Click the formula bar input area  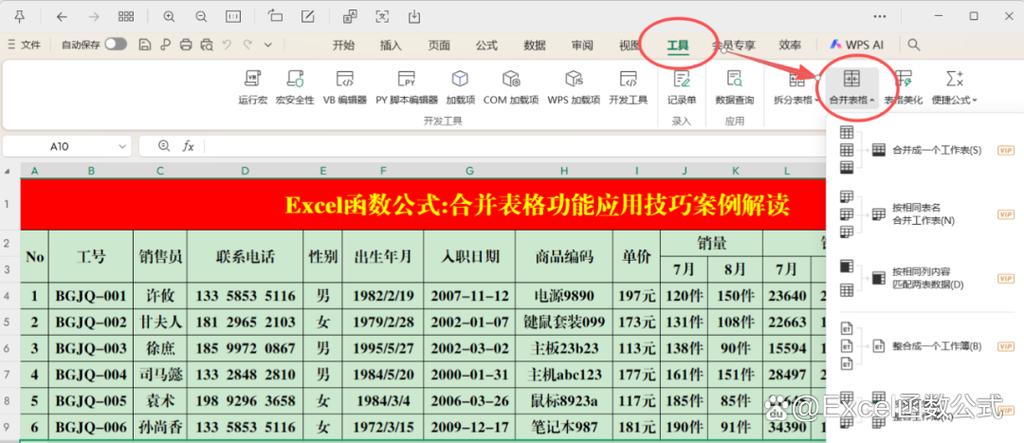tap(514, 146)
